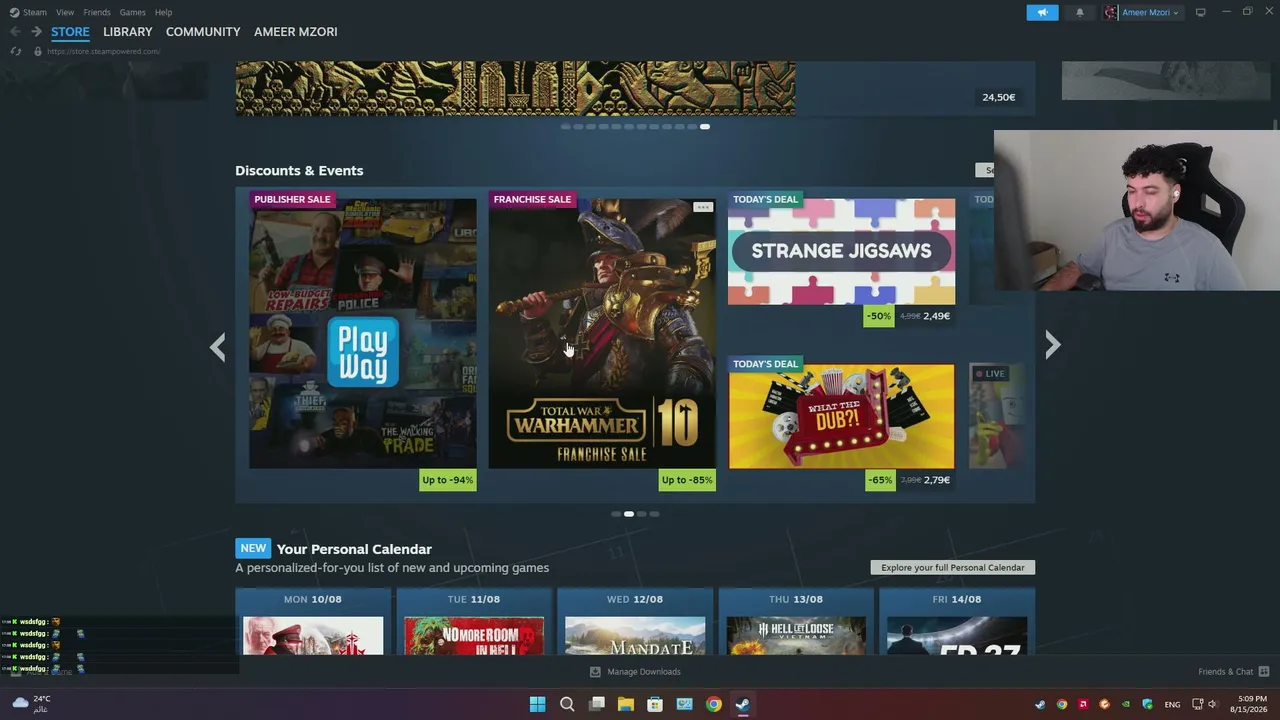Open Windows taskbar search
Viewport: 1280px width, 720px height.
[567, 704]
